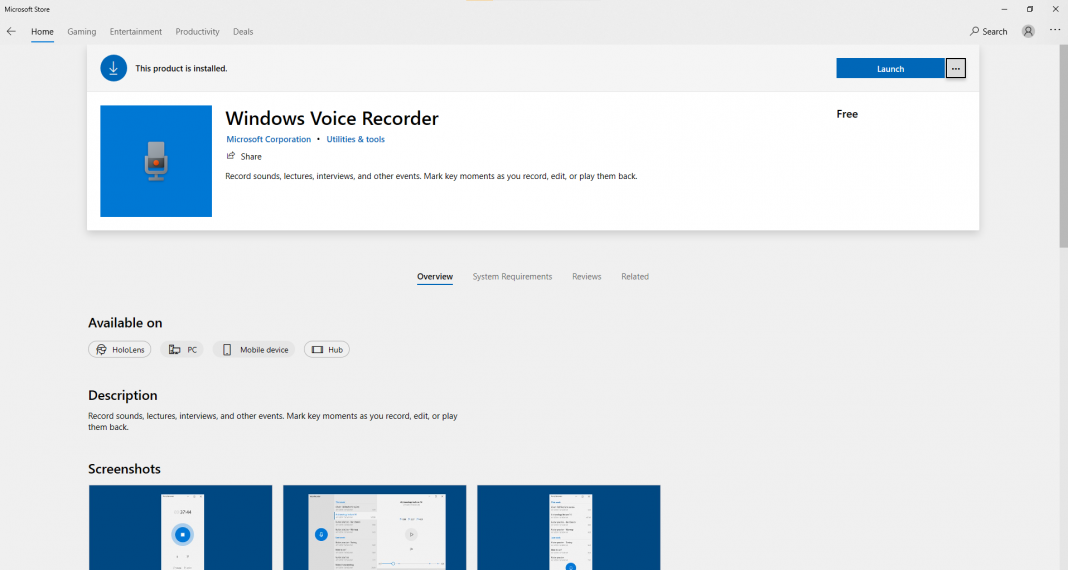Open more options next to Launch
The width and height of the screenshot is (1068, 570).
(x=956, y=68)
